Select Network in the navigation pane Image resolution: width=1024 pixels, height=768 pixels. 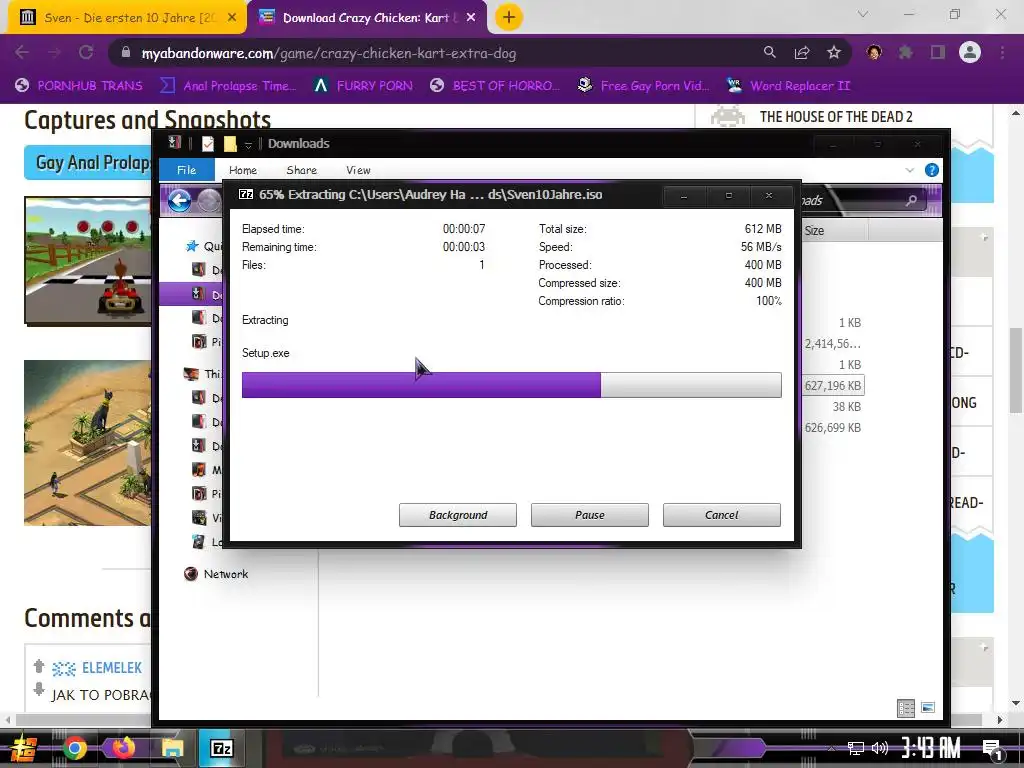click(x=225, y=574)
